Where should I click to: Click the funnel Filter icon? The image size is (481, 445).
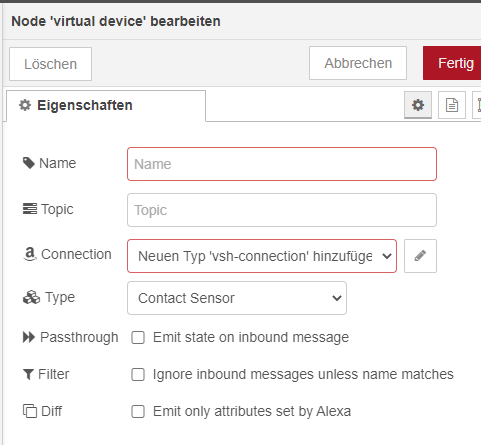28,374
